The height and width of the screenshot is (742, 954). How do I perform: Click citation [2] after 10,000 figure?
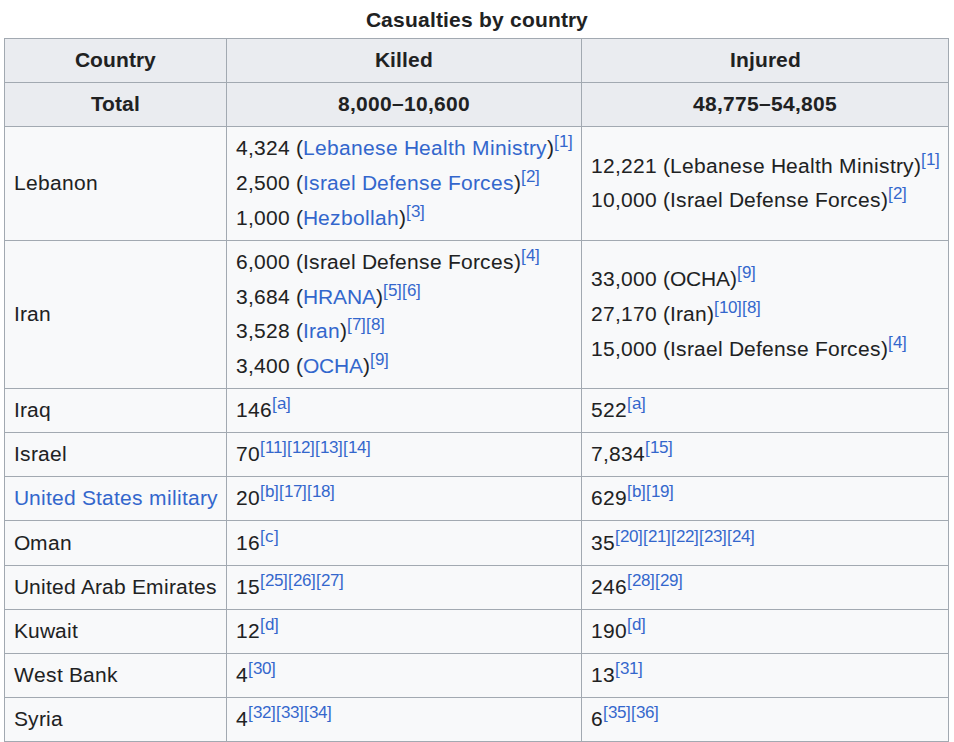click(x=897, y=195)
